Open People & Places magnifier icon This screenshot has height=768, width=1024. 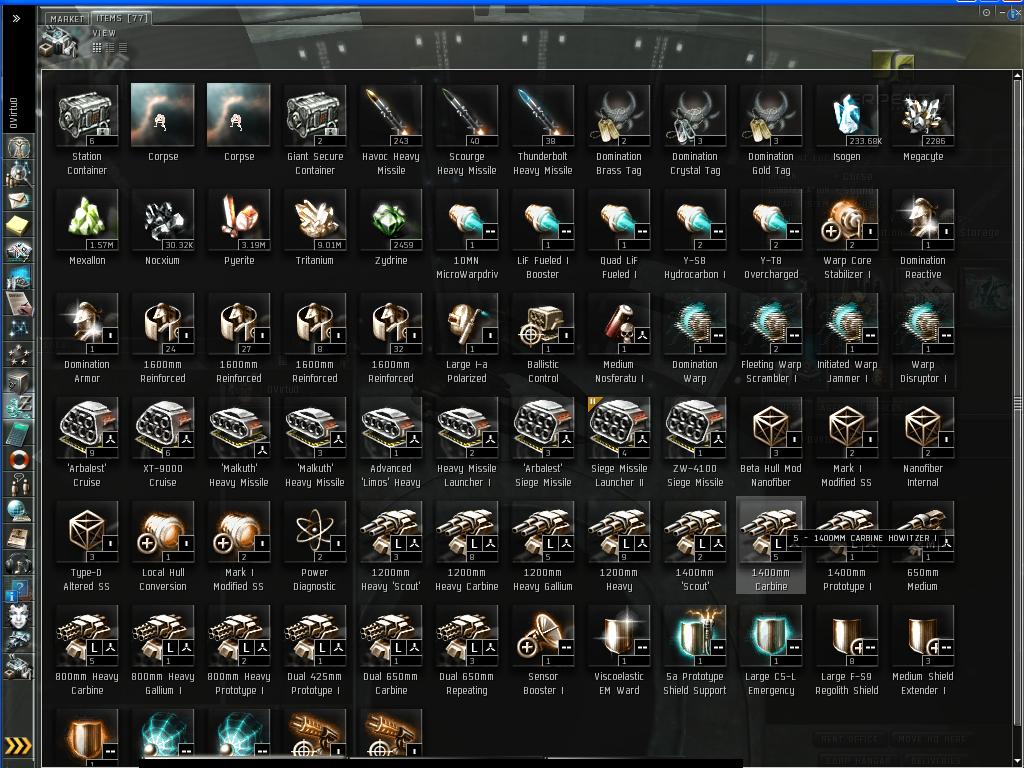[18, 173]
